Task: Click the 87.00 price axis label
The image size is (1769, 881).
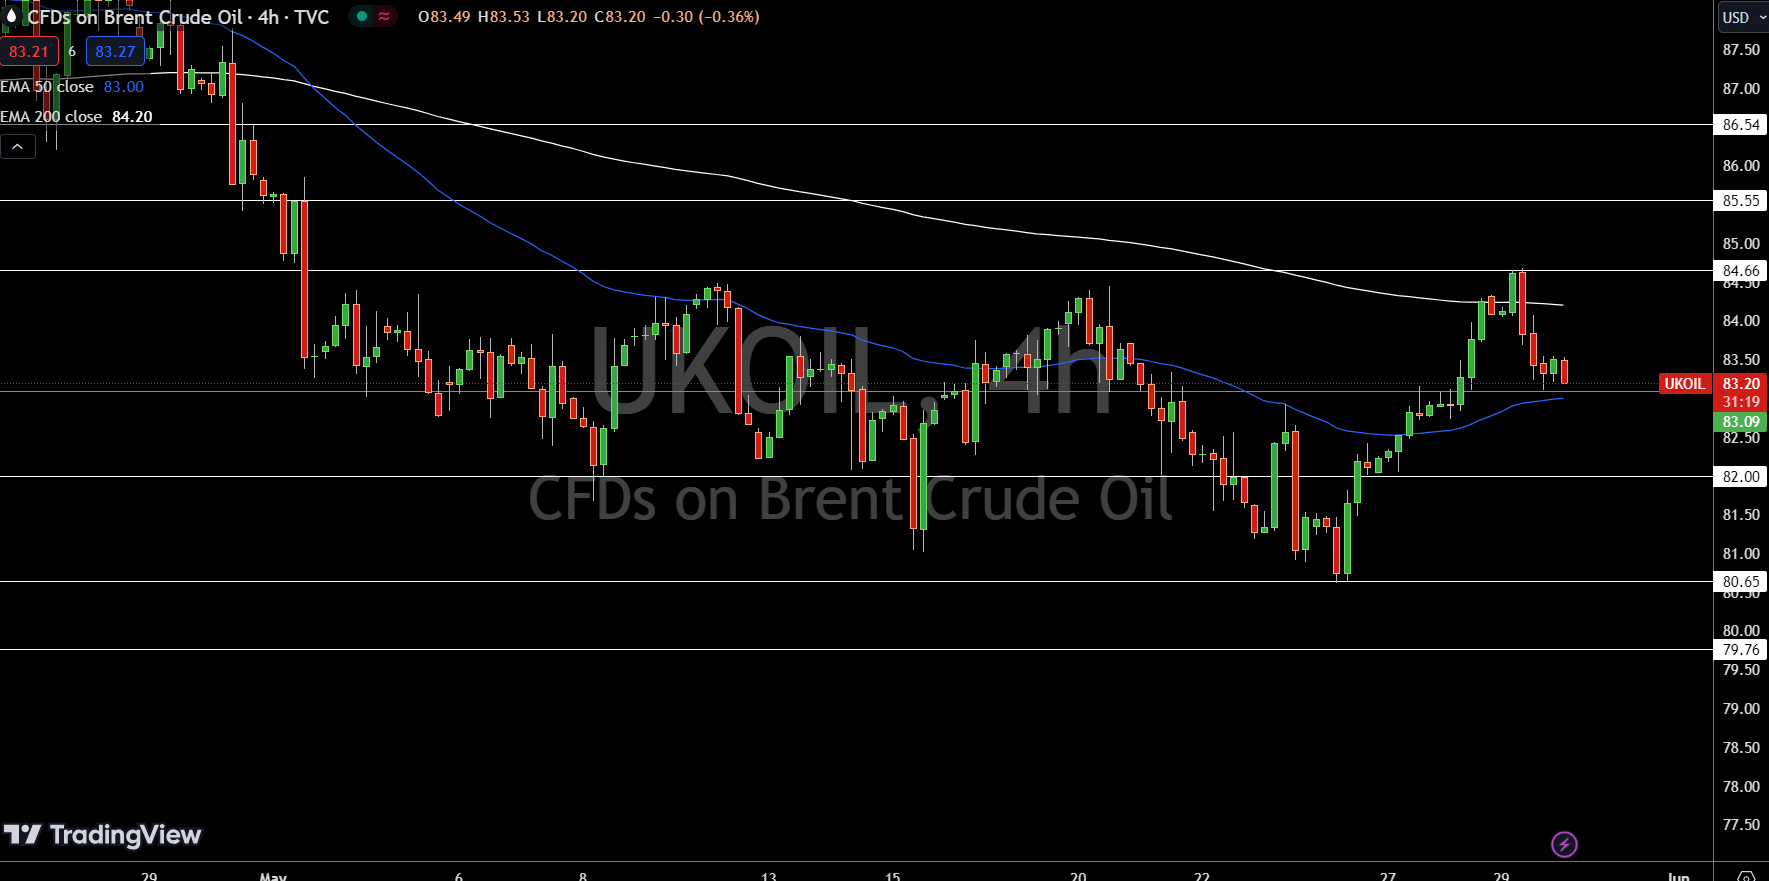Action: (x=1741, y=89)
